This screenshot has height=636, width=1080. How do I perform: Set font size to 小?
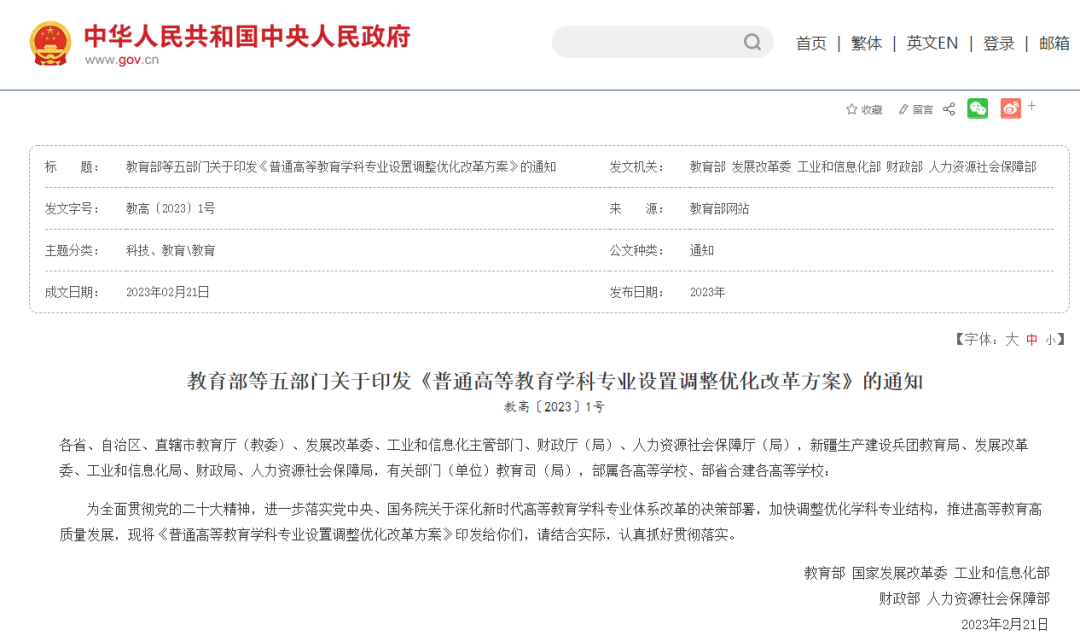(x=1050, y=340)
